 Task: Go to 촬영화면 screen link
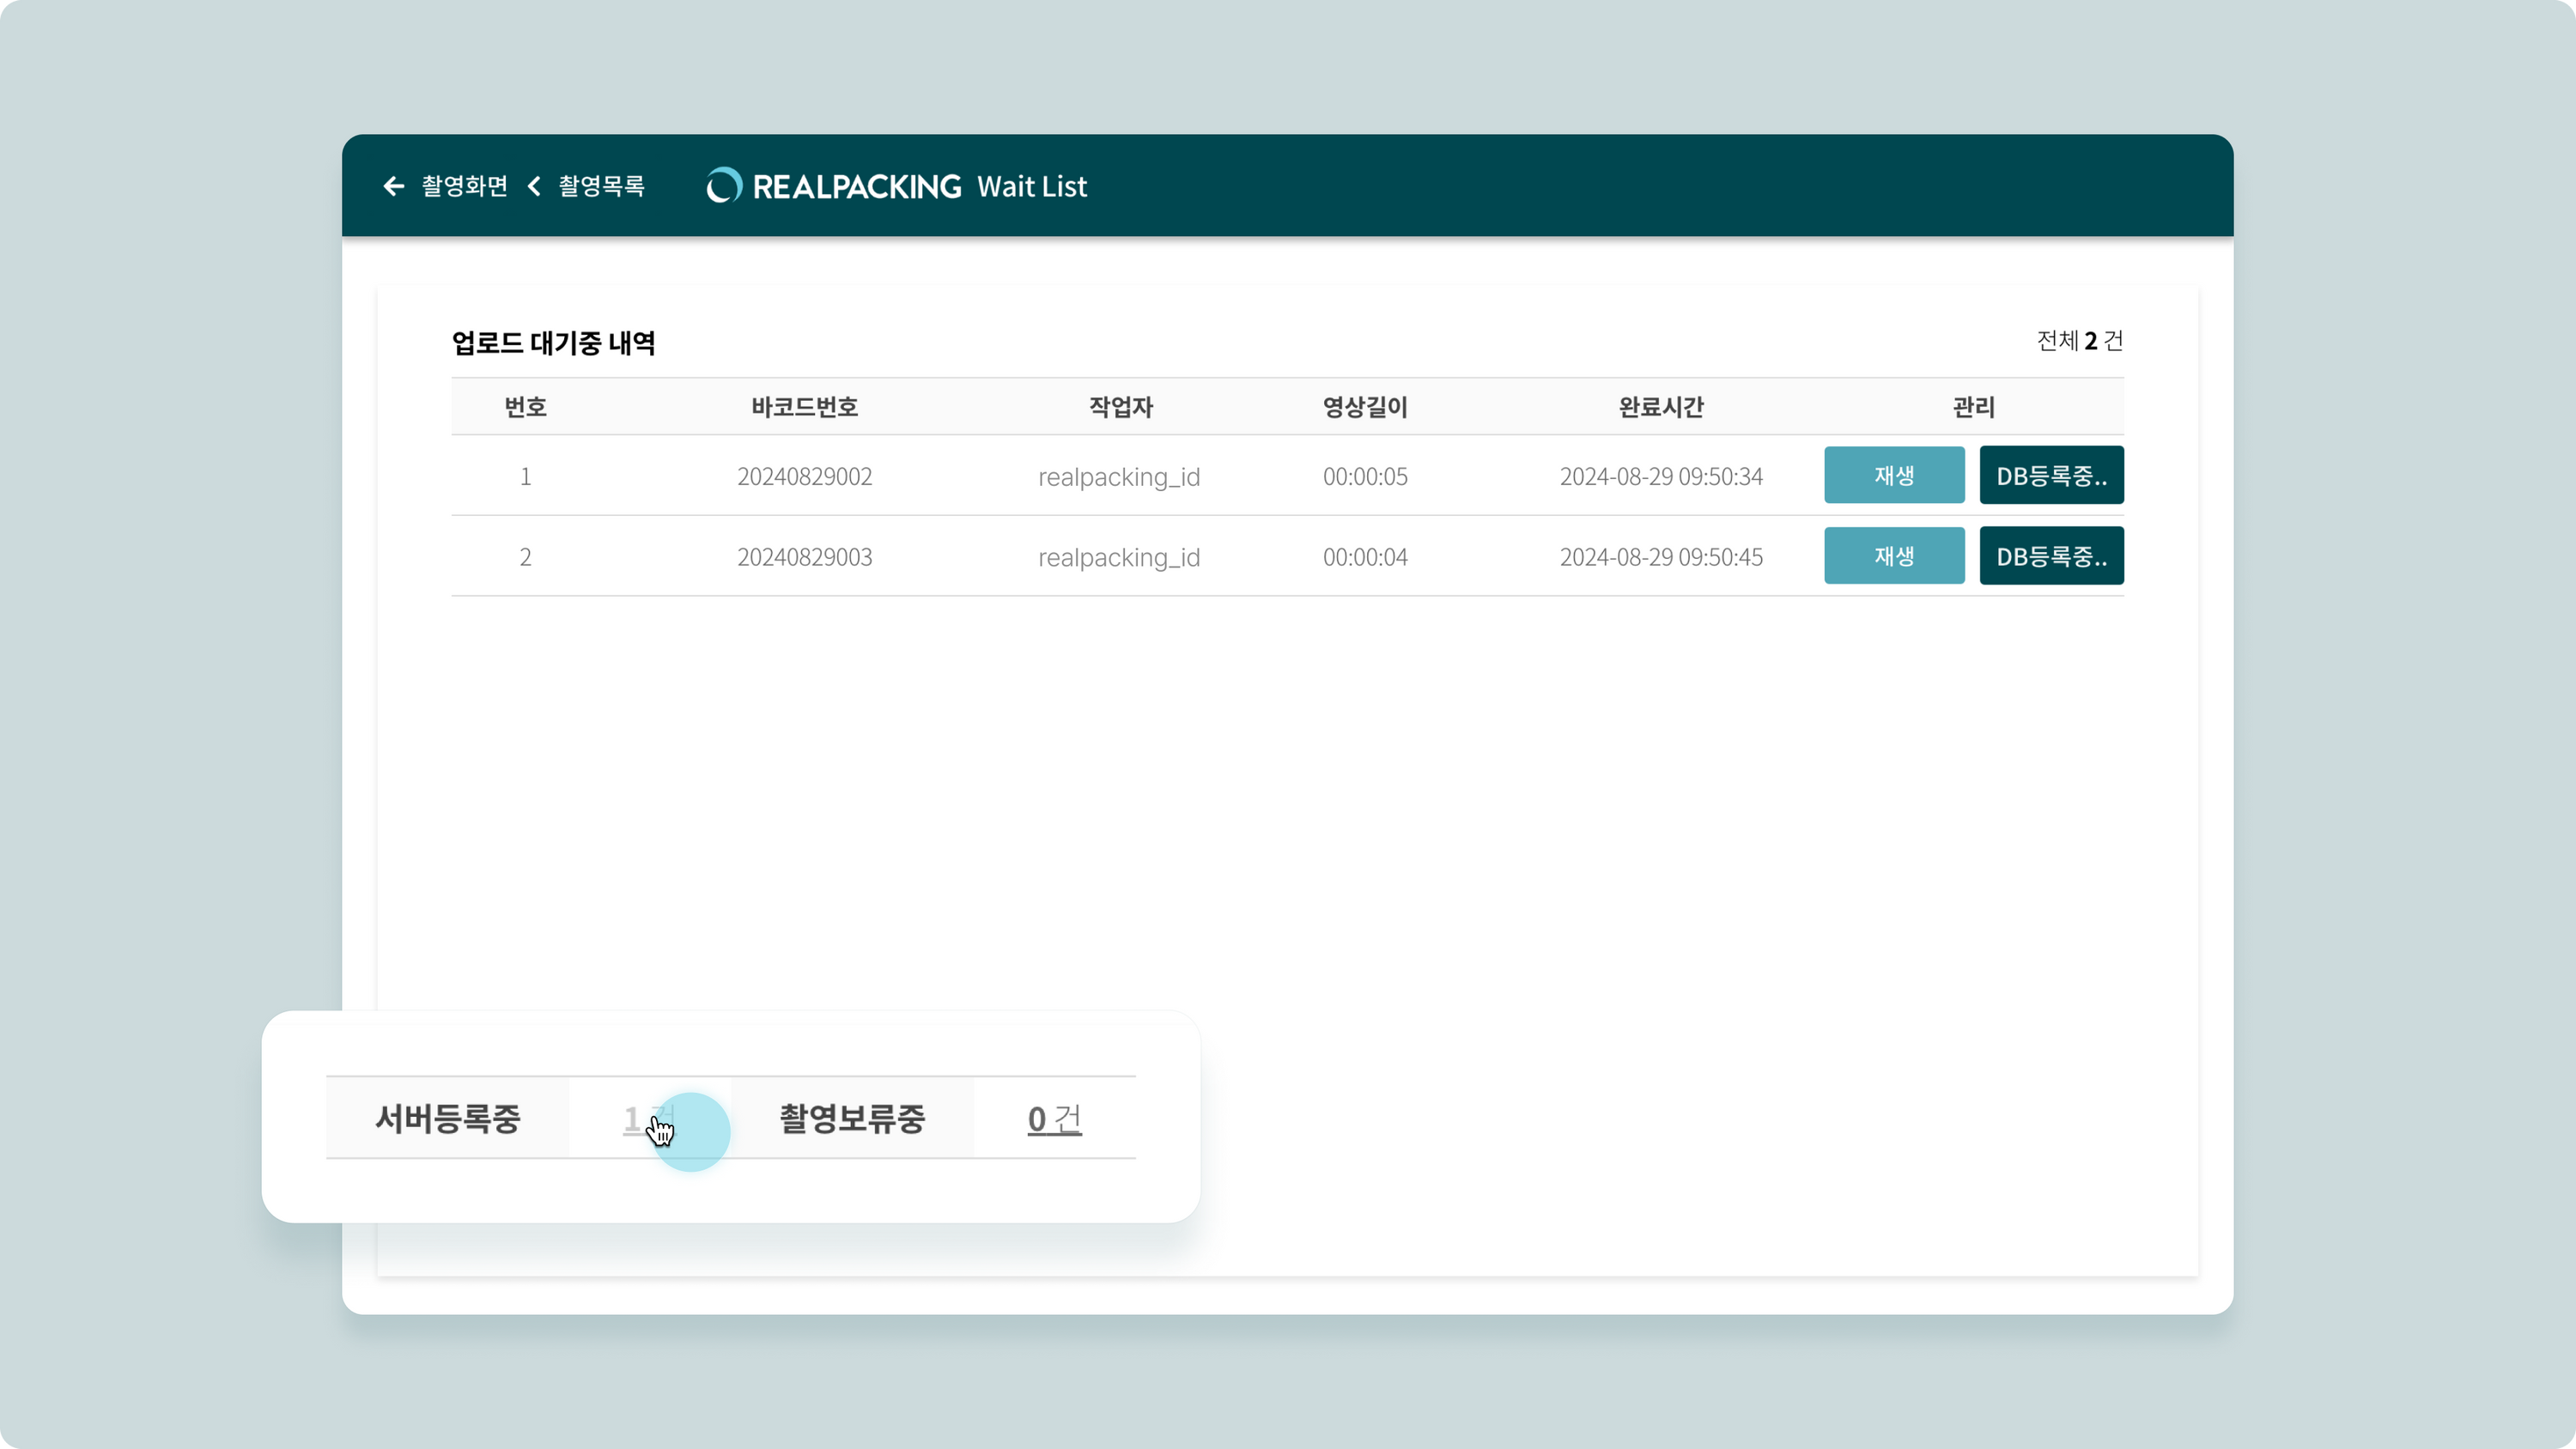[464, 186]
